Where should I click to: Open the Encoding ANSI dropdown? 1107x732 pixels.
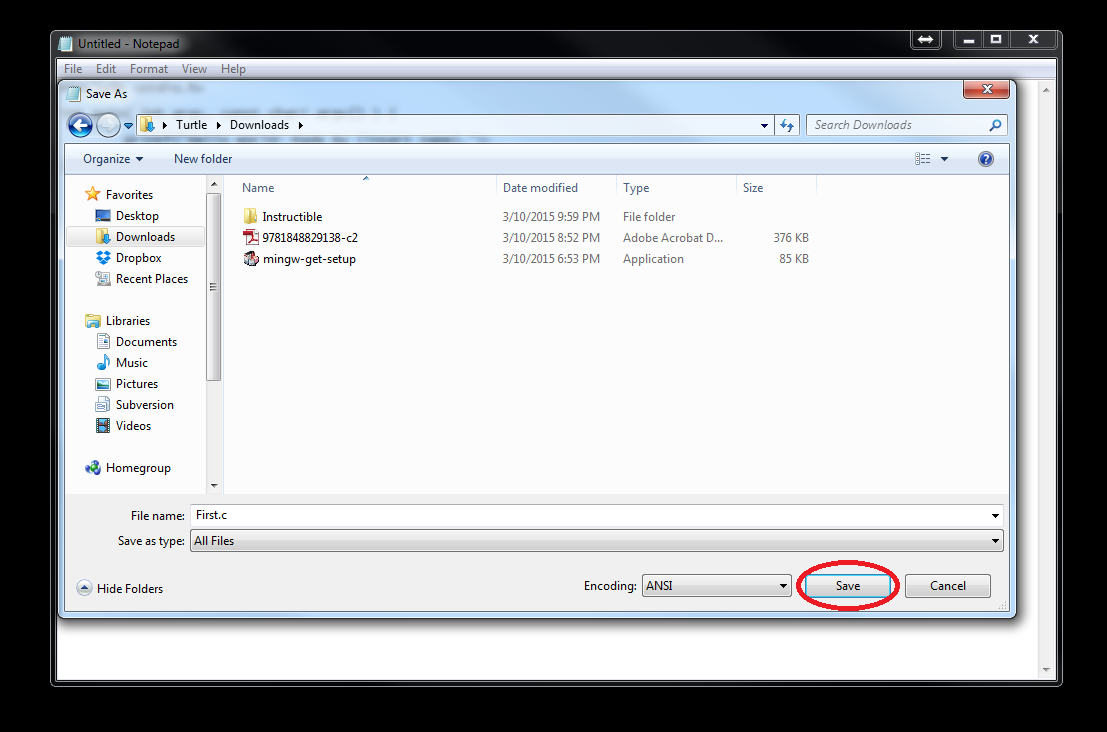[x=716, y=585]
